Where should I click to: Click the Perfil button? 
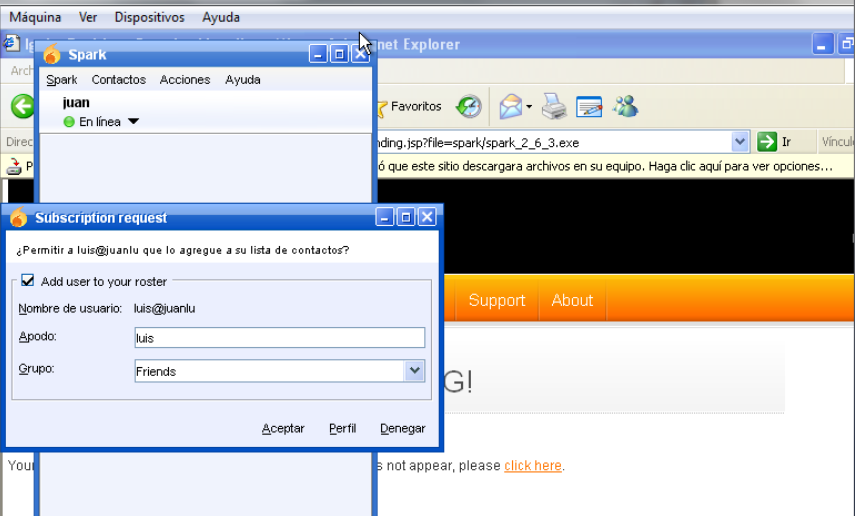(x=342, y=429)
